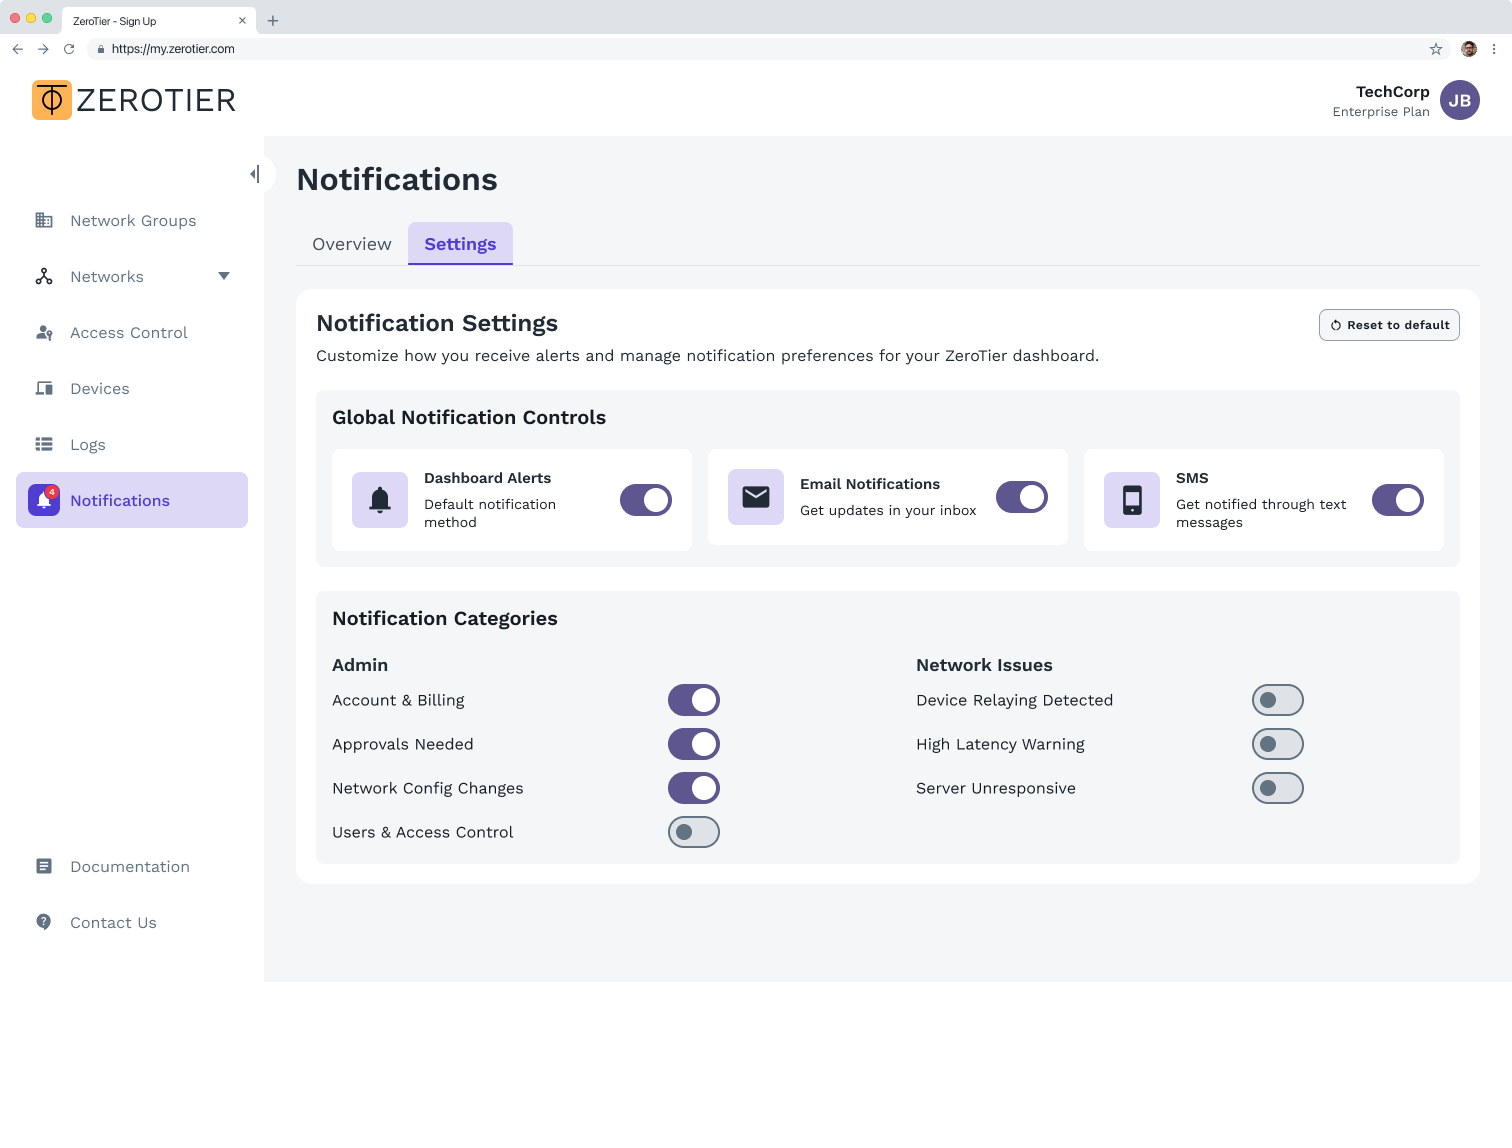The width and height of the screenshot is (1512, 1148).
Task: Click the Network Issues heading
Action: point(984,665)
